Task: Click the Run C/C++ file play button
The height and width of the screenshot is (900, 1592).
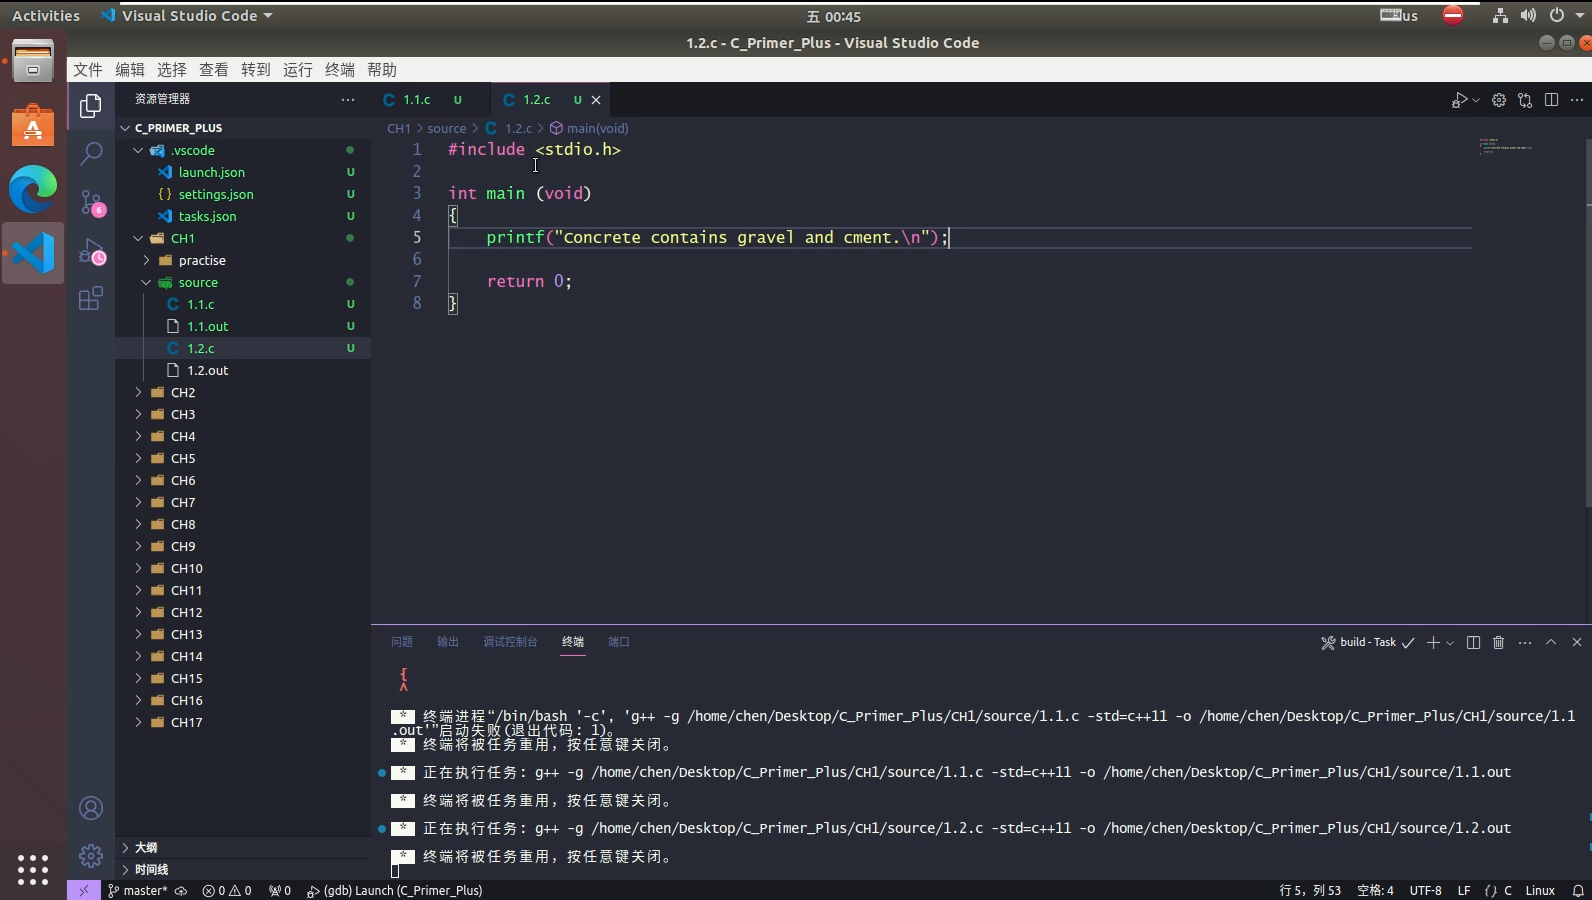Action: click(x=1460, y=100)
